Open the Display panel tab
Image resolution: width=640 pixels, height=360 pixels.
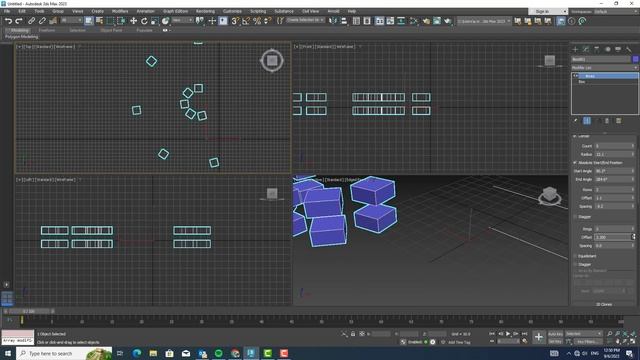coord(618,49)
